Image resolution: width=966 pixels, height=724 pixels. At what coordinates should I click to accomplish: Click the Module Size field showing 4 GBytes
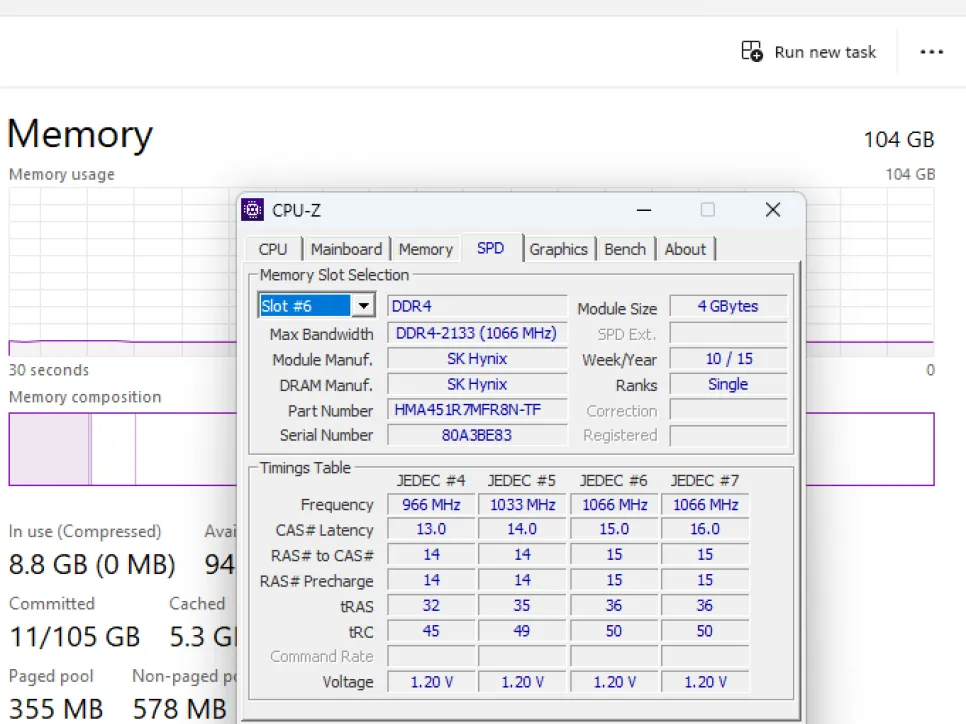(x=728, y=306)
